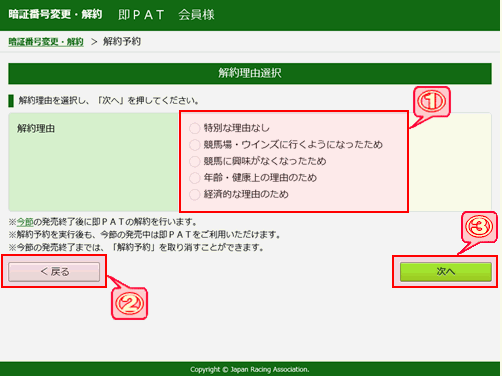Select the 特別な理由なし radio button
Viewport: 502px width, 376px height.
(x=194, y=128)
